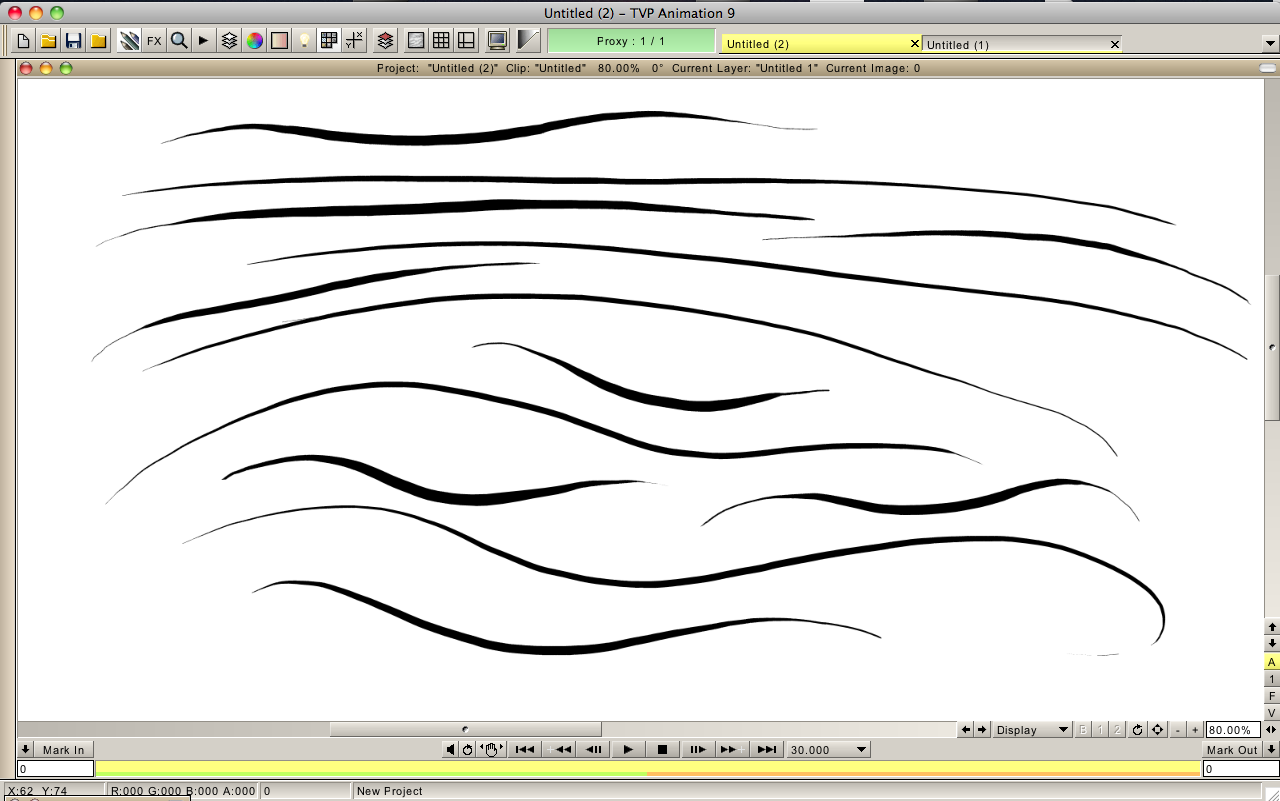Show the grid layout icon

(x=441, y=41)
